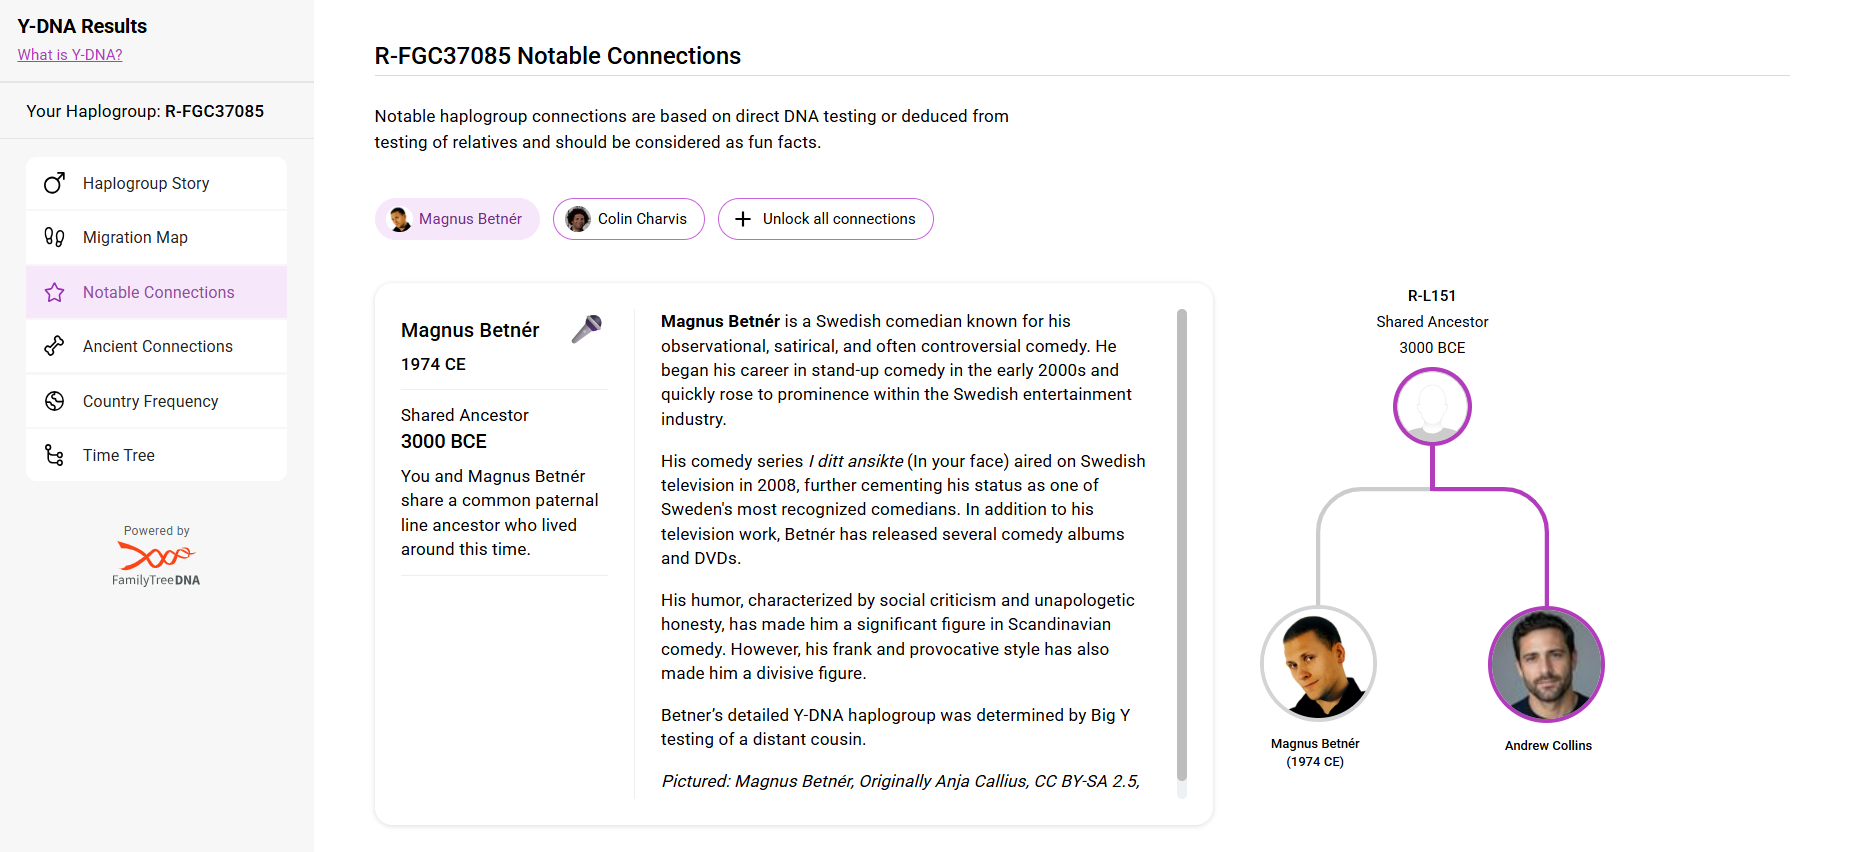Viewport: 1854px width, 852px height.
Task: Click the plus icon in Unlock all connections
Action: (x=743, y=219)
